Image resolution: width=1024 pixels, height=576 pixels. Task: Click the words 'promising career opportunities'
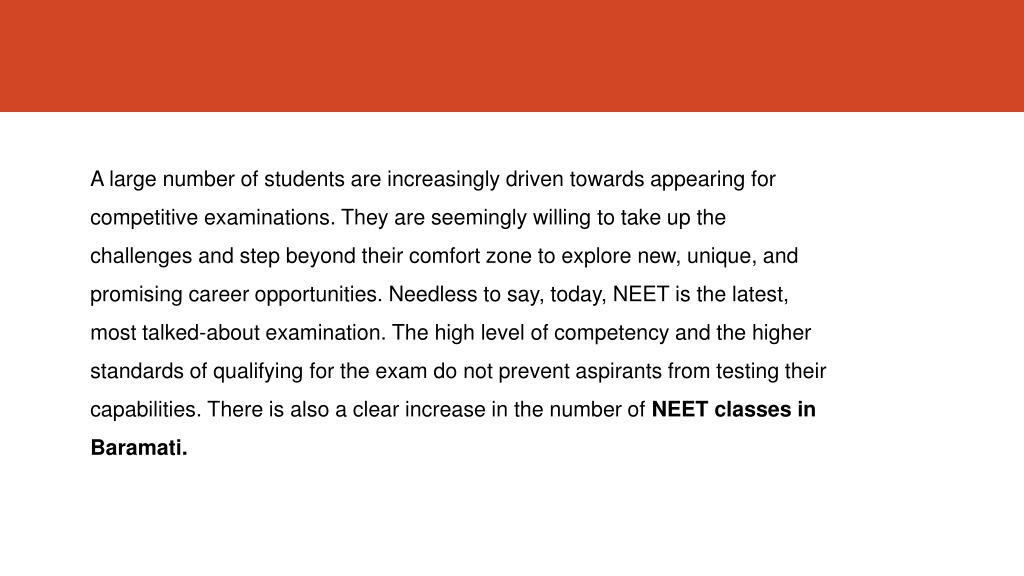[x=234, y=295]
